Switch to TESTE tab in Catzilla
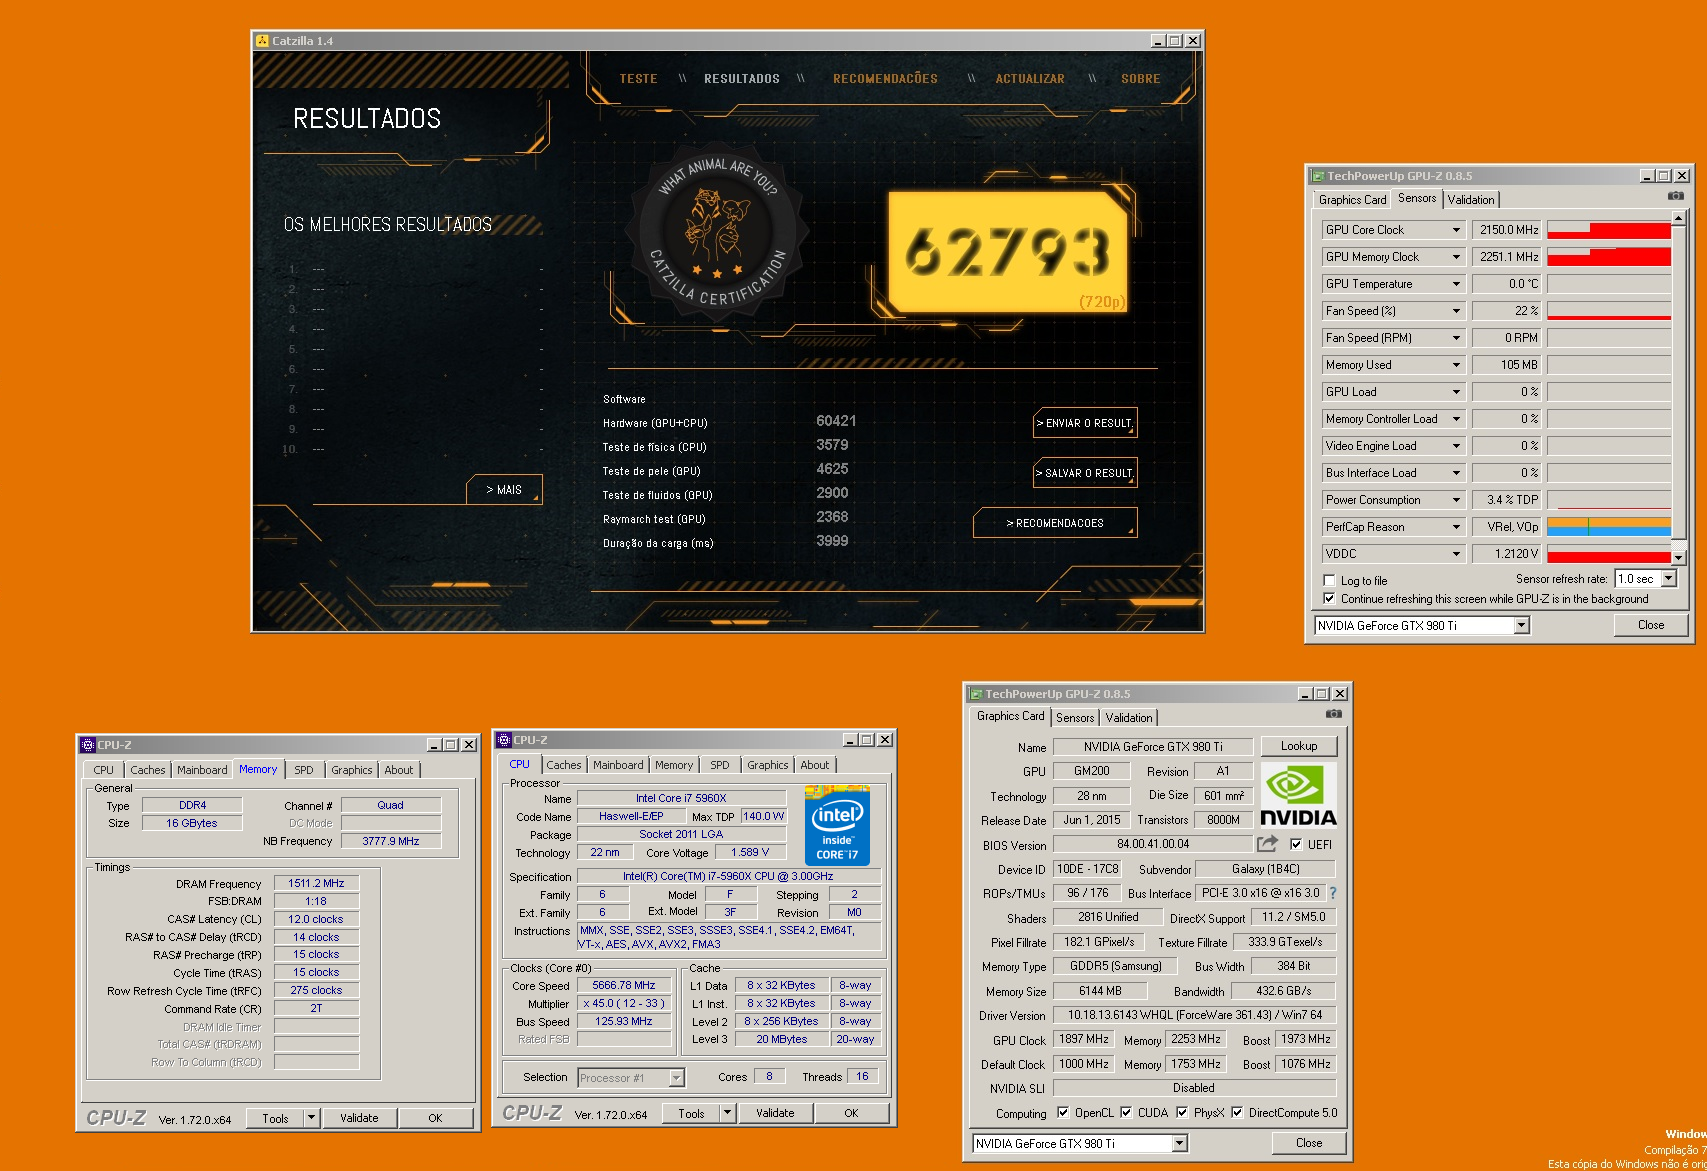1707x1171 pixels. coord(638,79)
